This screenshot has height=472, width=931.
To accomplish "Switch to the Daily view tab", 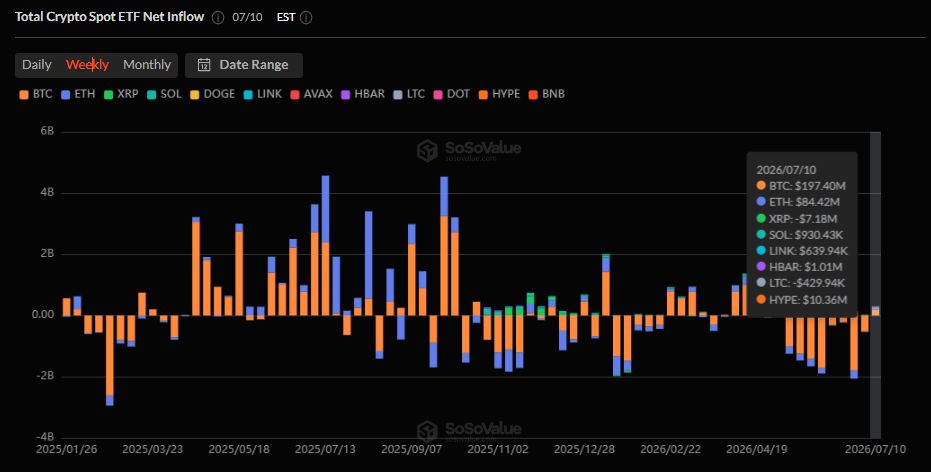I will click(x=37, y=65).
